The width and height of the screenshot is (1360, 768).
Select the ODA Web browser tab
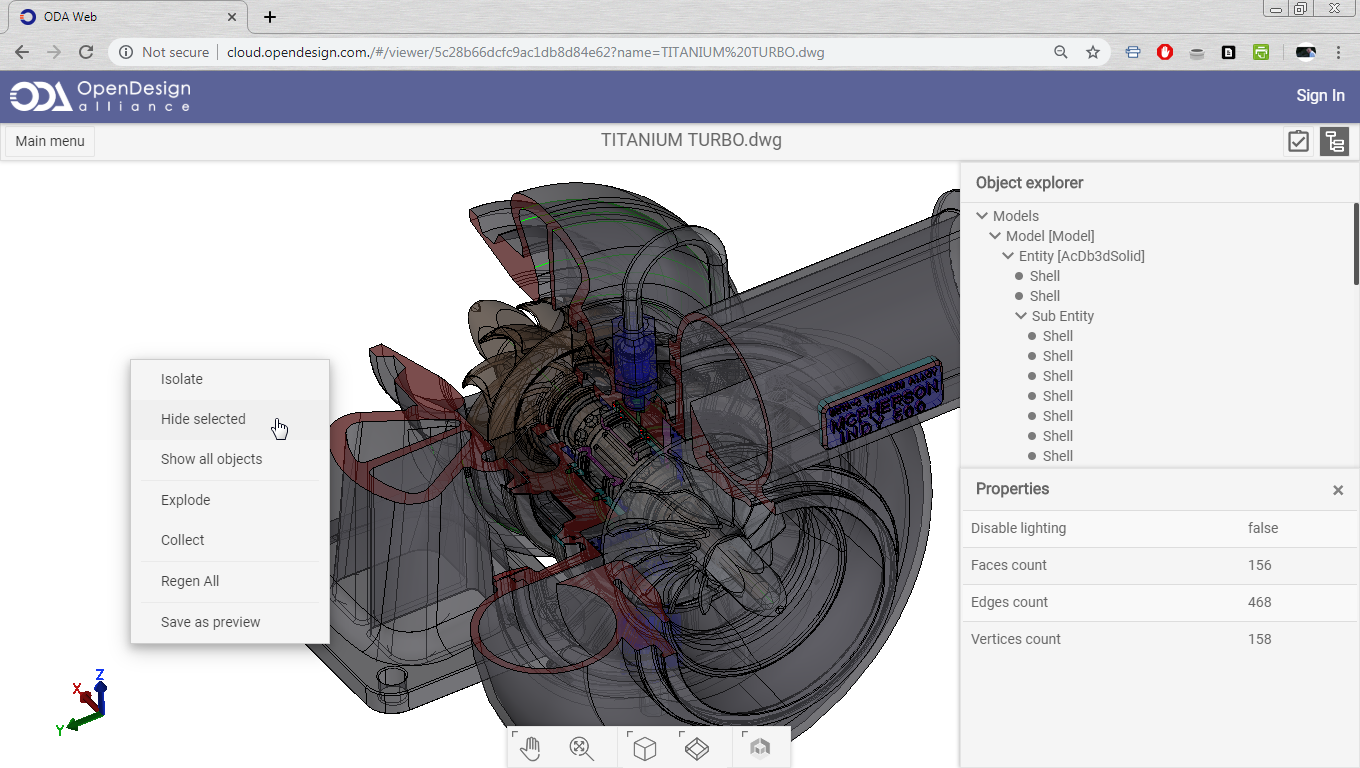pos(128,17)
